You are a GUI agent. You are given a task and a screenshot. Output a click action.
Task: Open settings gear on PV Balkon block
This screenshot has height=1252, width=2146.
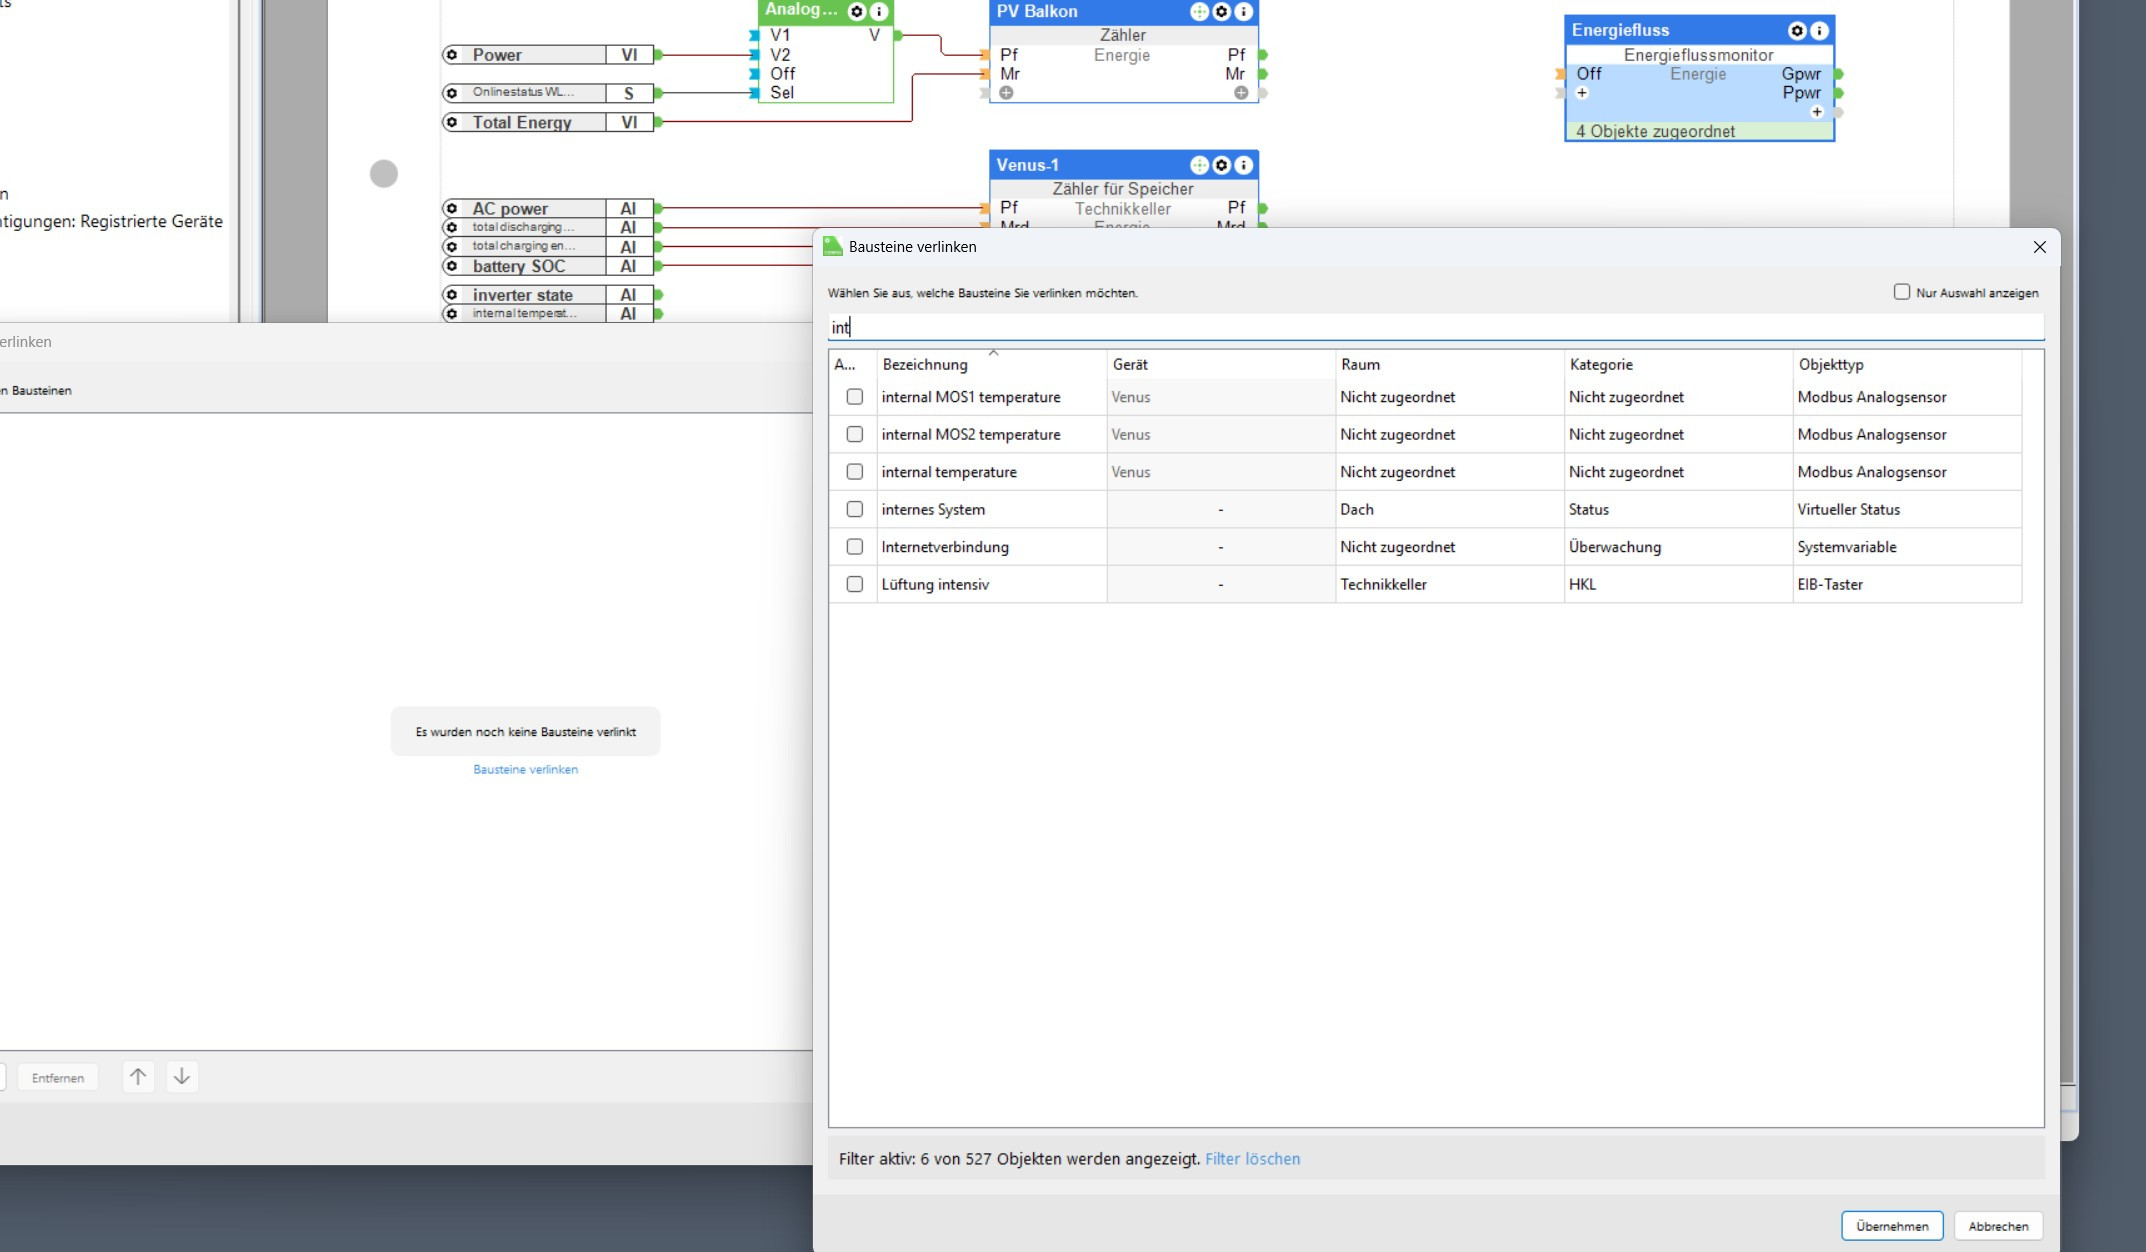(1221, 12)
